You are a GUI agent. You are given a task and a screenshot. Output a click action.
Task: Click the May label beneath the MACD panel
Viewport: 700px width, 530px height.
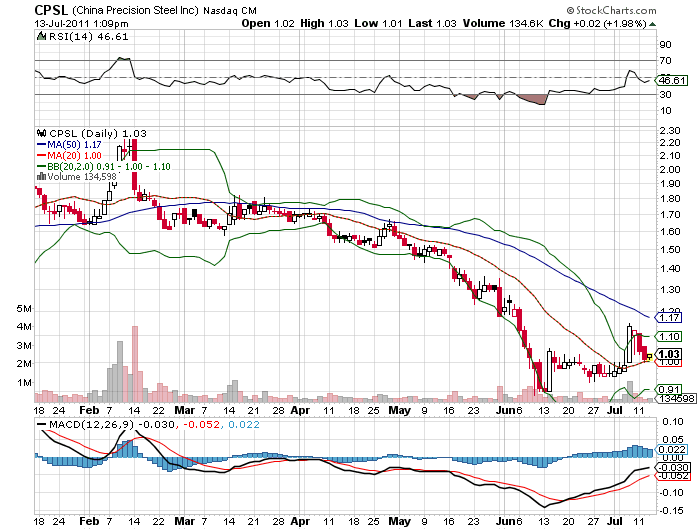[399, 522]
